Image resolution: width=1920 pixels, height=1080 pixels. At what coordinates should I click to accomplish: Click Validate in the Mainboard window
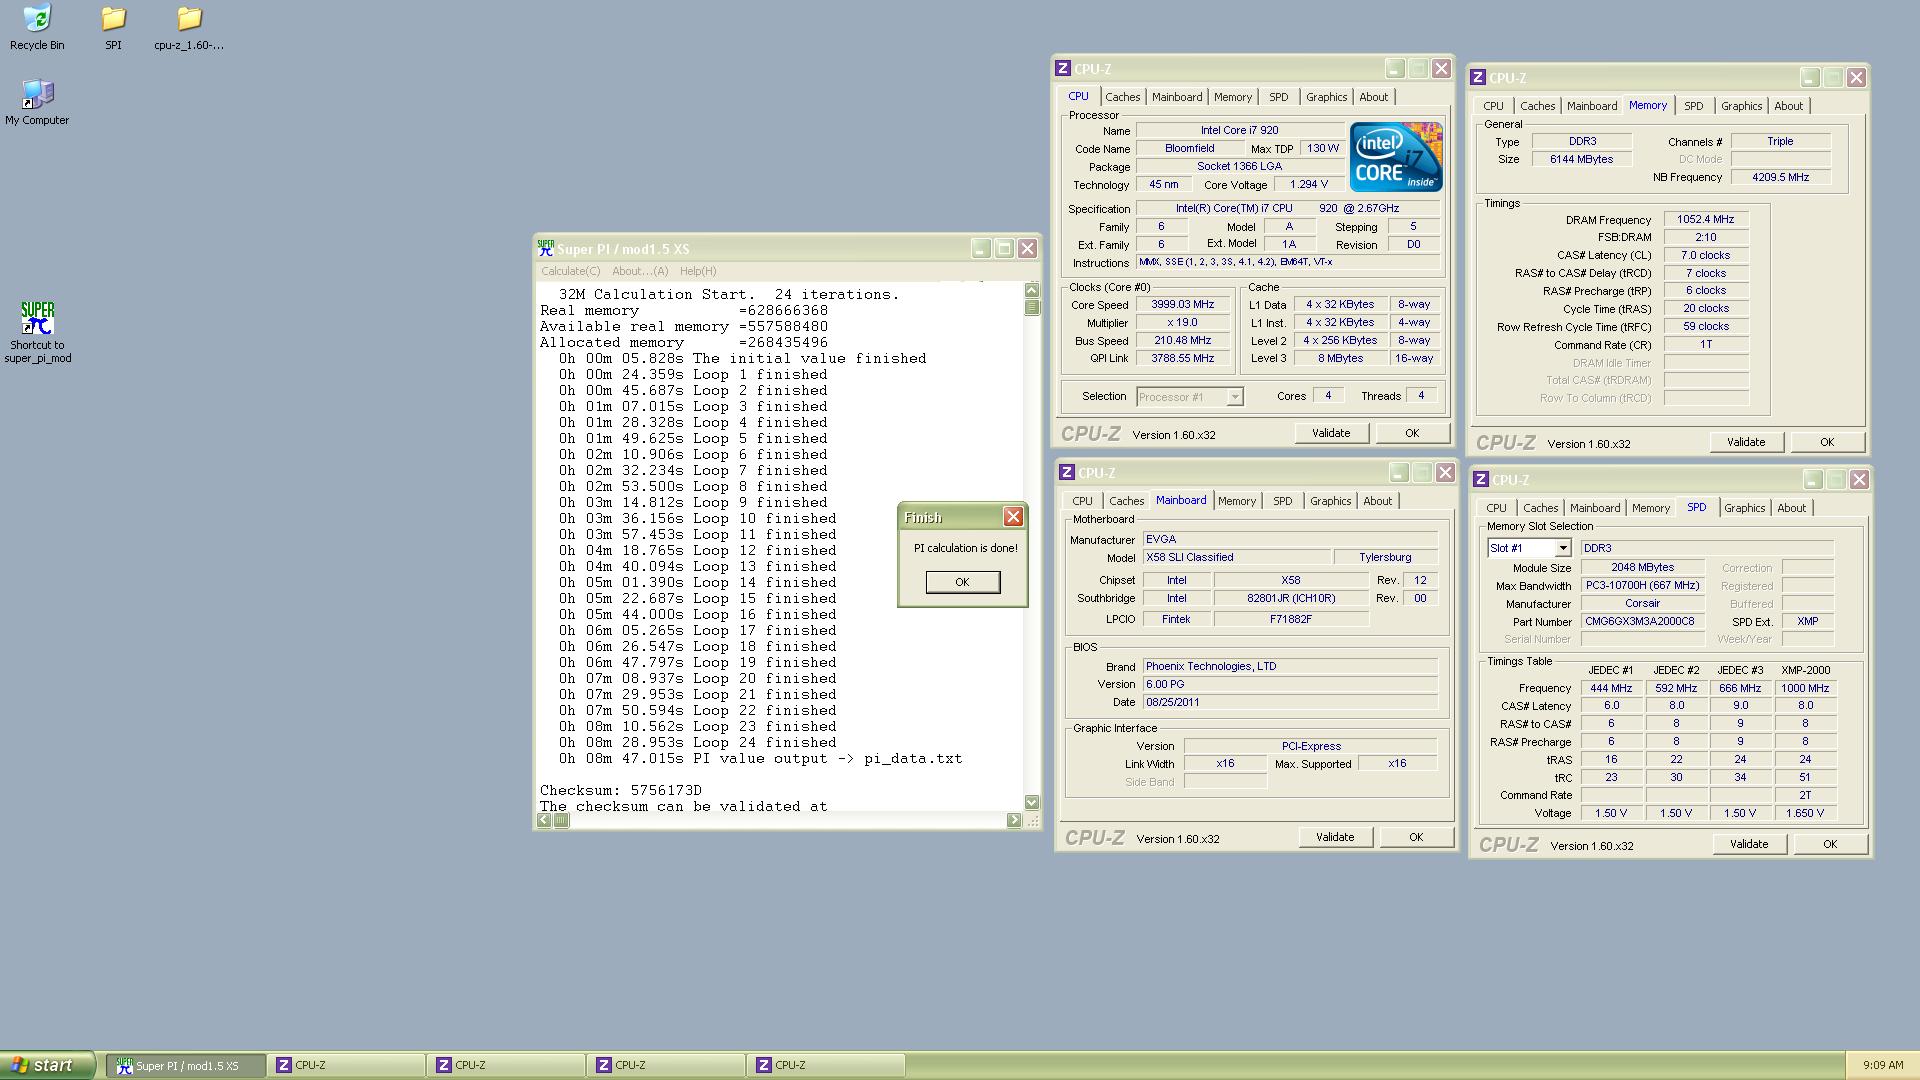pos(1335,837)
